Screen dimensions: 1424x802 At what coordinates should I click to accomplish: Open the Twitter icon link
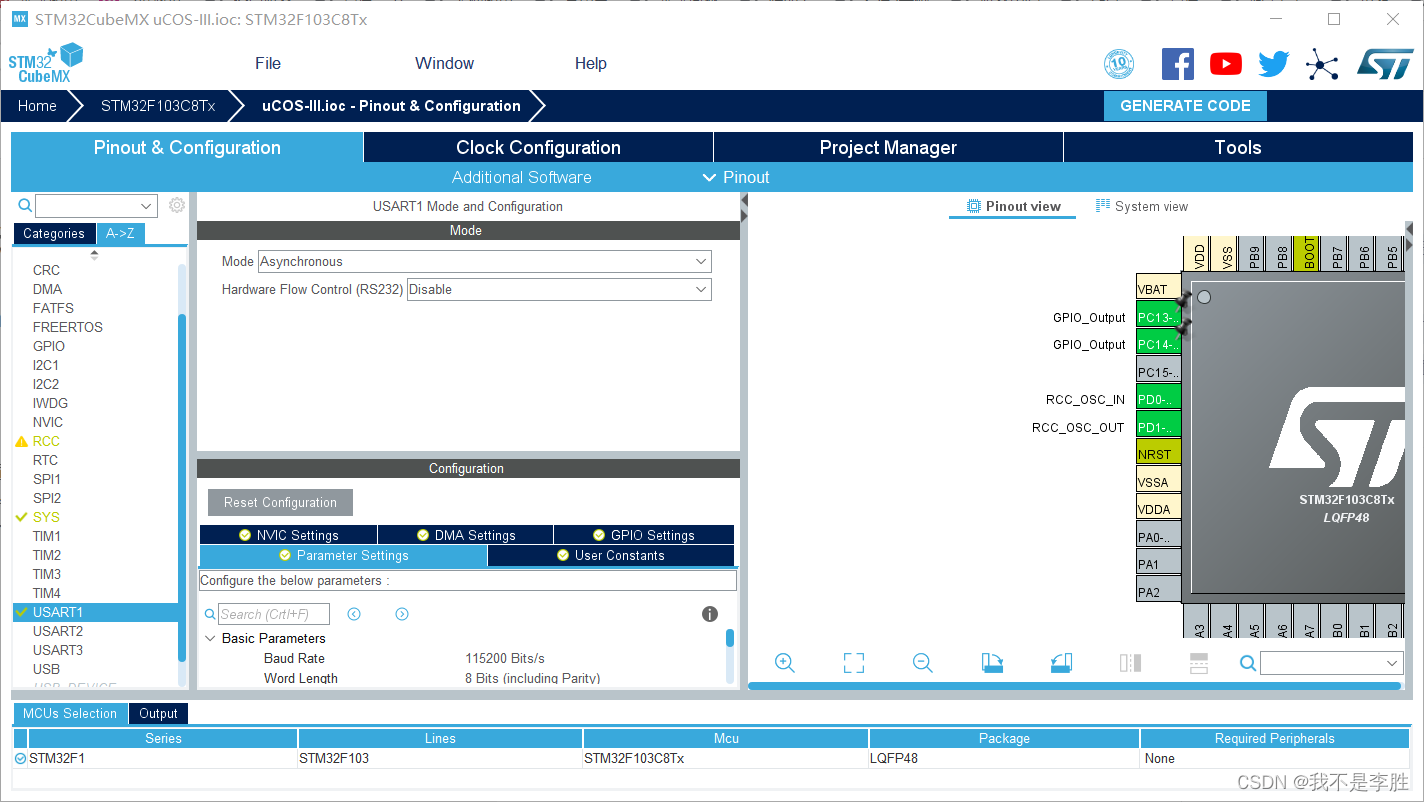click(1273, 64)
